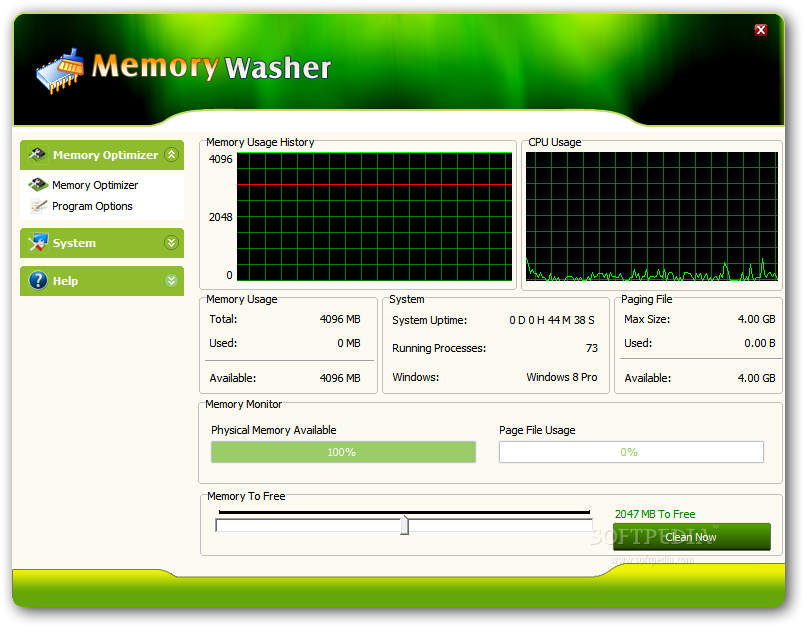Click the Memory Washer chip logo icon
This screenshot has height=627, width=805.
click(x=61, y=71)
